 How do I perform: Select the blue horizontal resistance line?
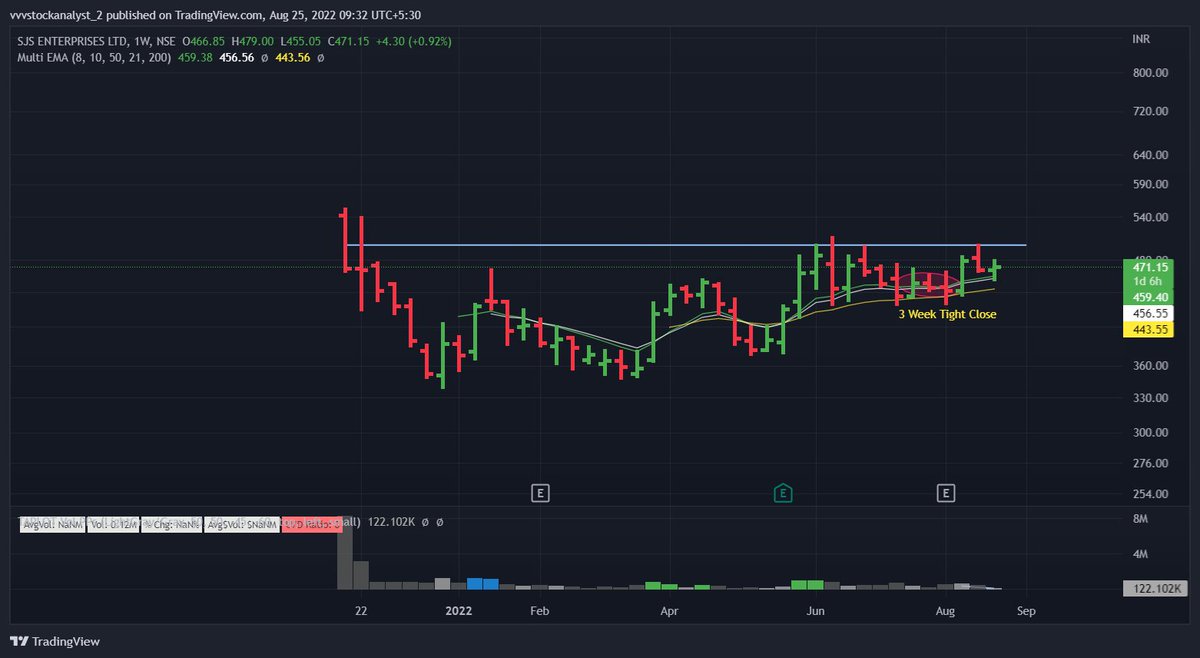tap(685, 245)
